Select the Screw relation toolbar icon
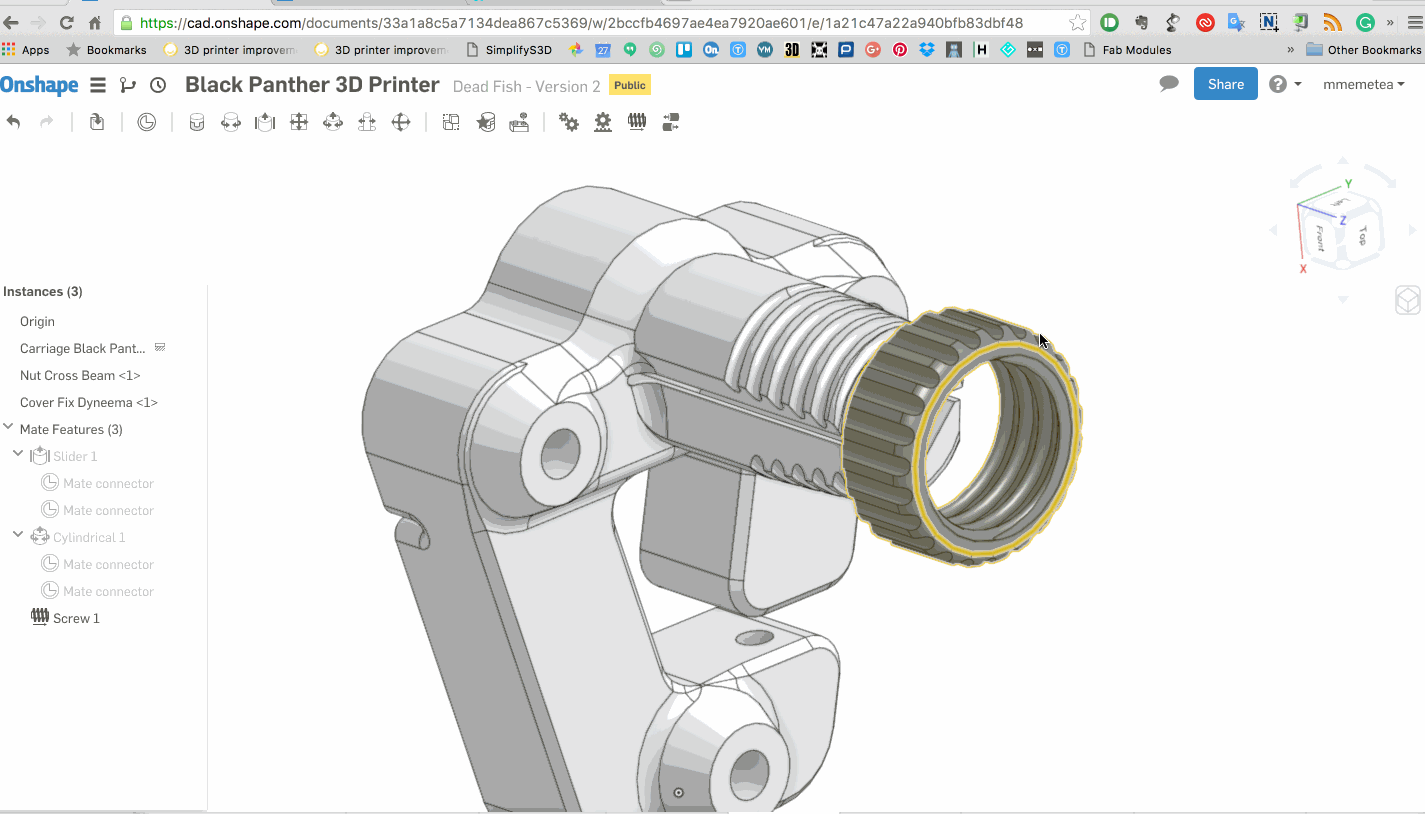Screen dimensions: 1425x814 (x=636, y=122)
